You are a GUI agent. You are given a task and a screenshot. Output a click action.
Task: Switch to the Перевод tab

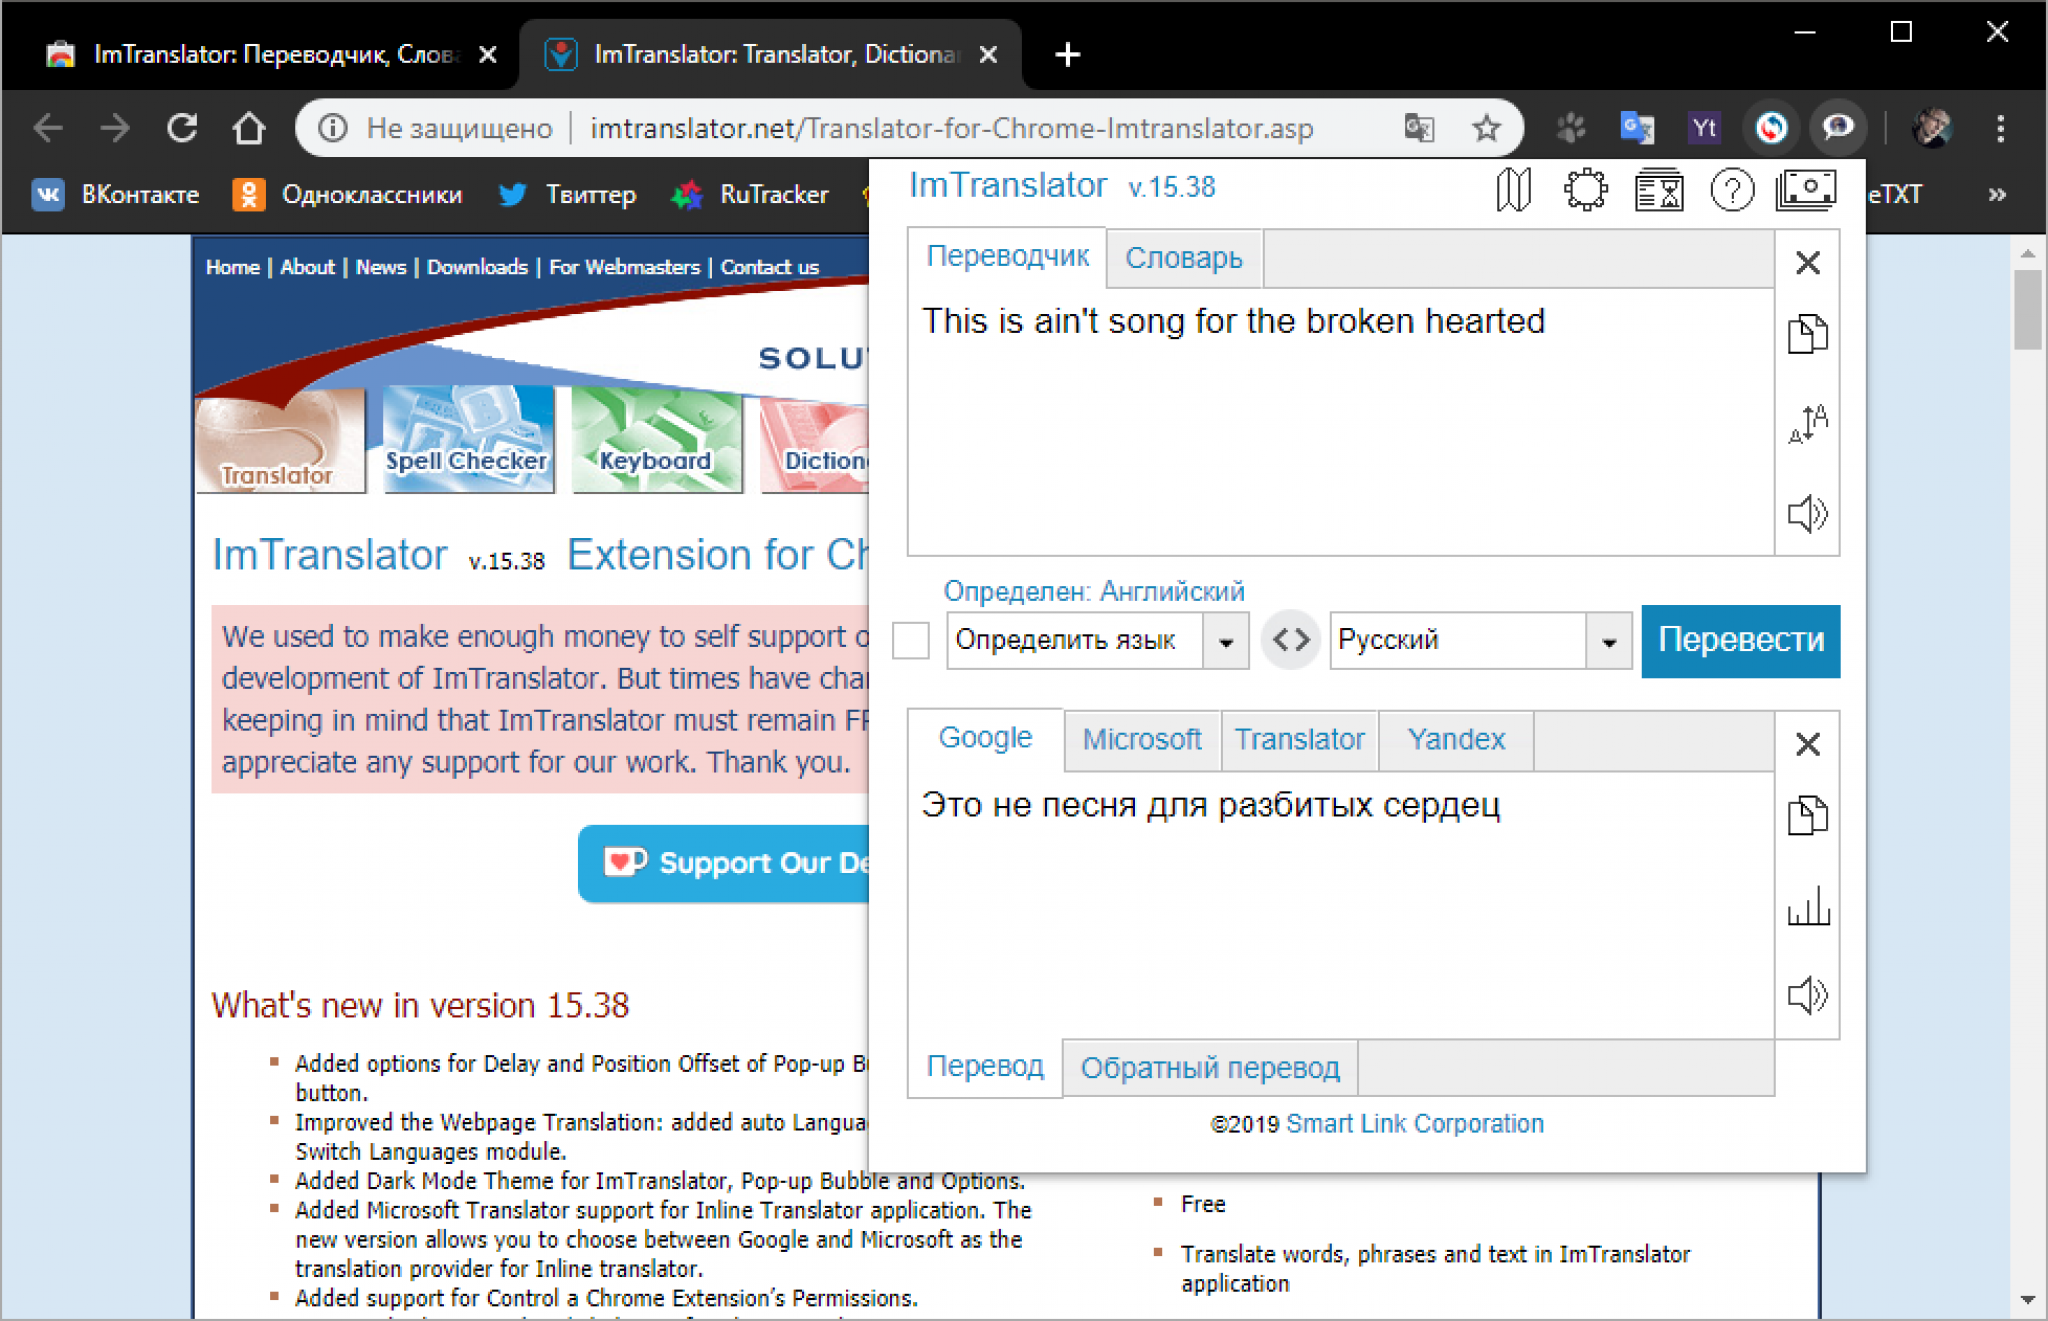[x=985, y=1066]
